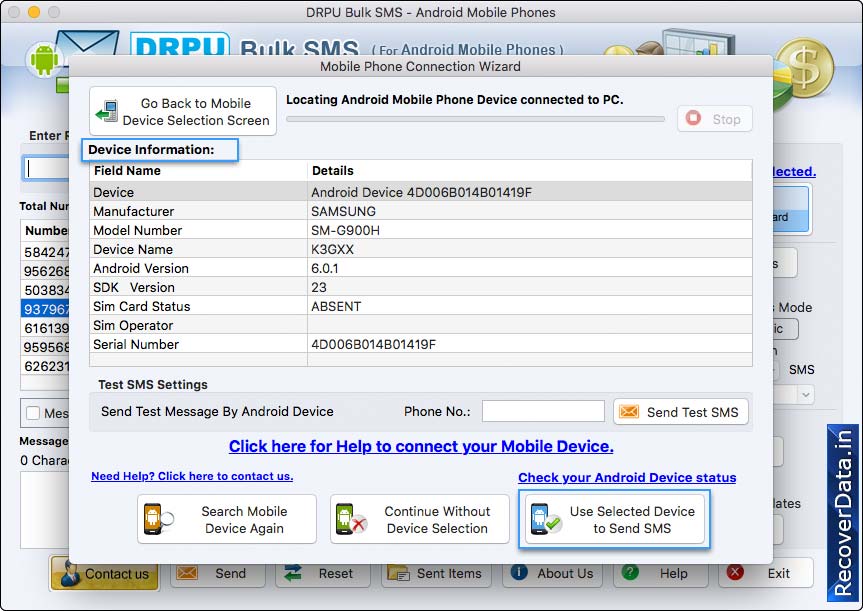Viewport: 863px width, 611px height.
Task: Select the Device Name row
Action: pyautogui.click(x=420, y=249)
